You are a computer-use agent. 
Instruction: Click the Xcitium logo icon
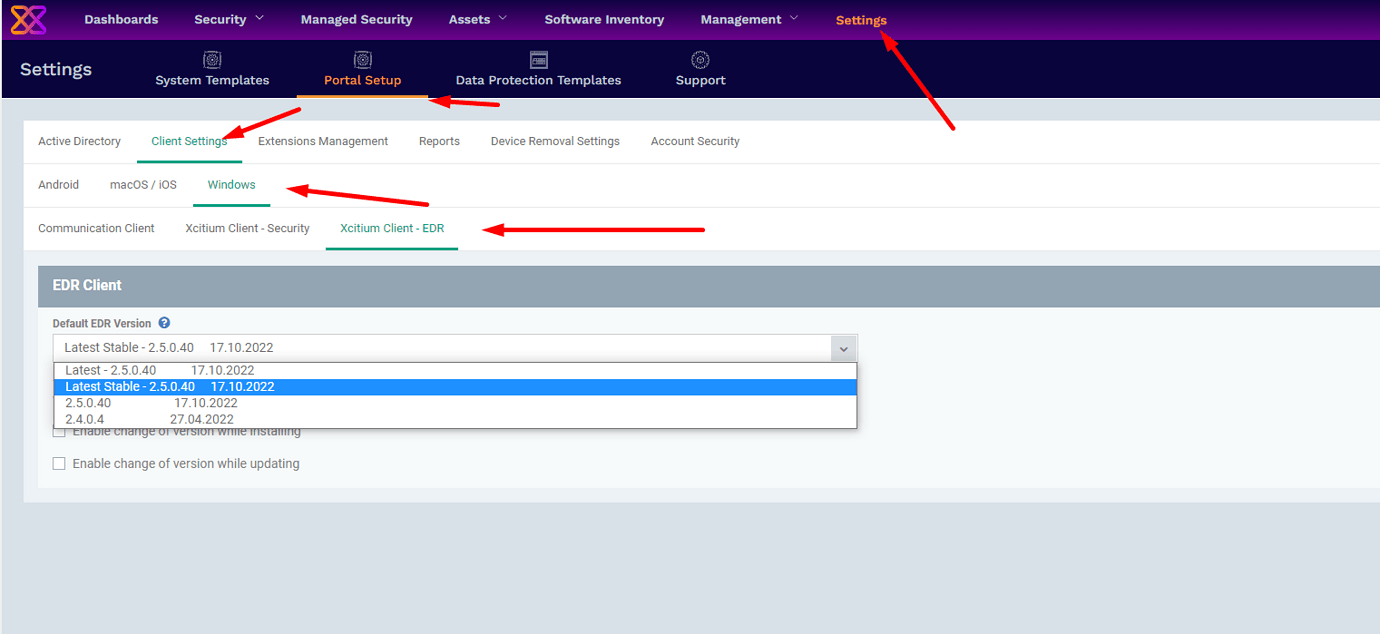(27, 19)
